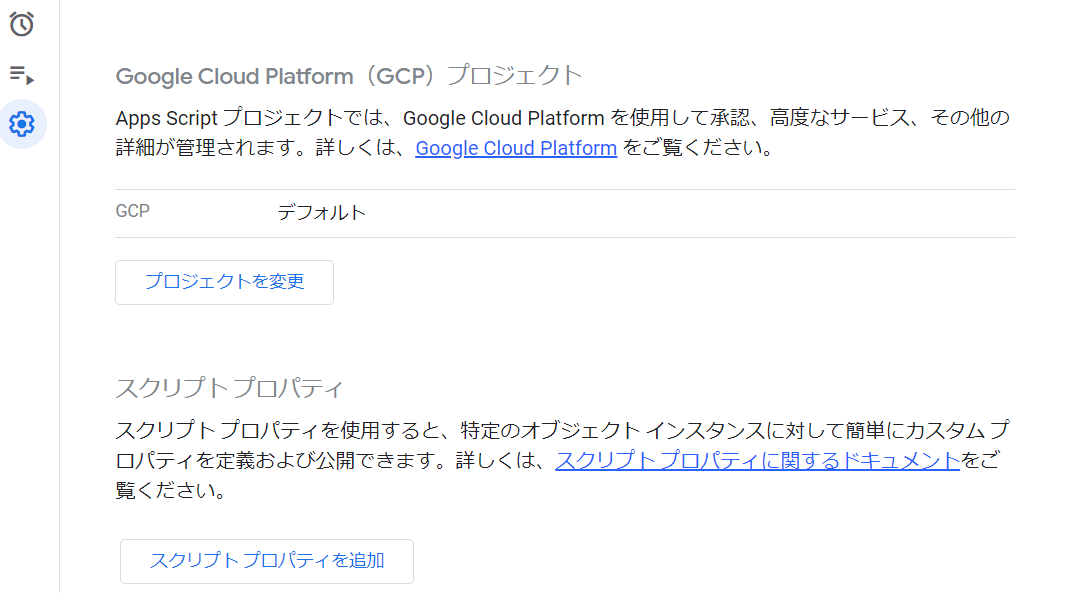
Task: Open the Executions list icon in sidebar
Action: tap(21, 74)
